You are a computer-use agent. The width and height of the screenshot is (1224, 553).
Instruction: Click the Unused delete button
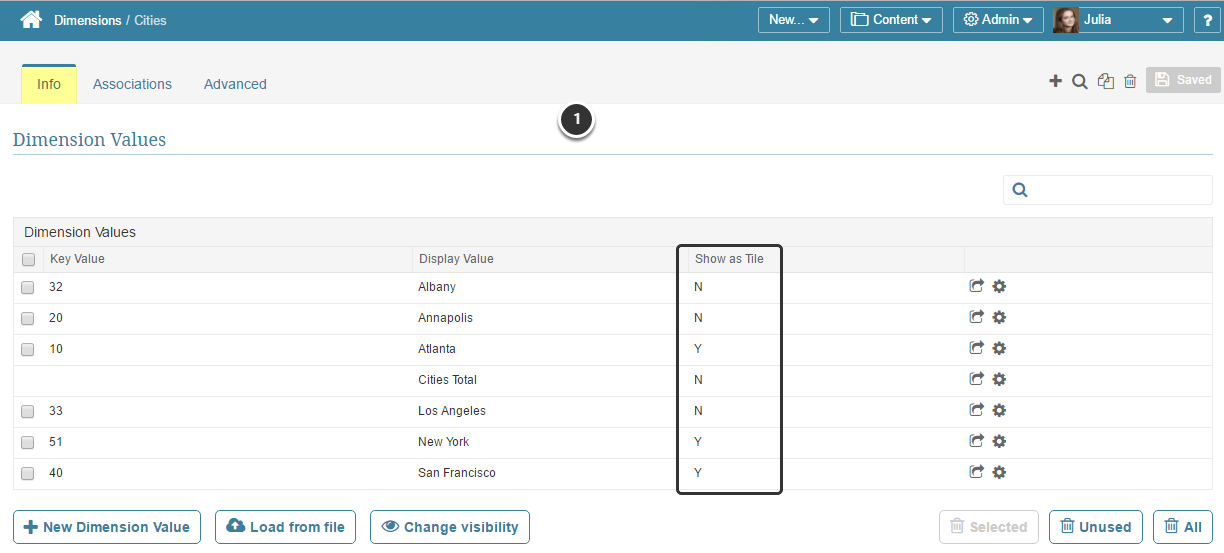point(1096,527)
